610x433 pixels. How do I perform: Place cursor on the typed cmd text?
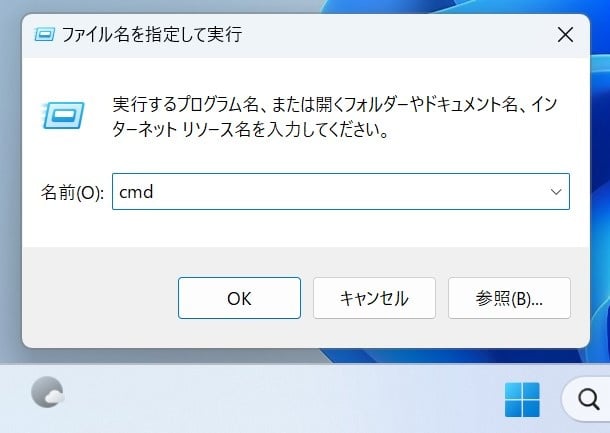136,192
